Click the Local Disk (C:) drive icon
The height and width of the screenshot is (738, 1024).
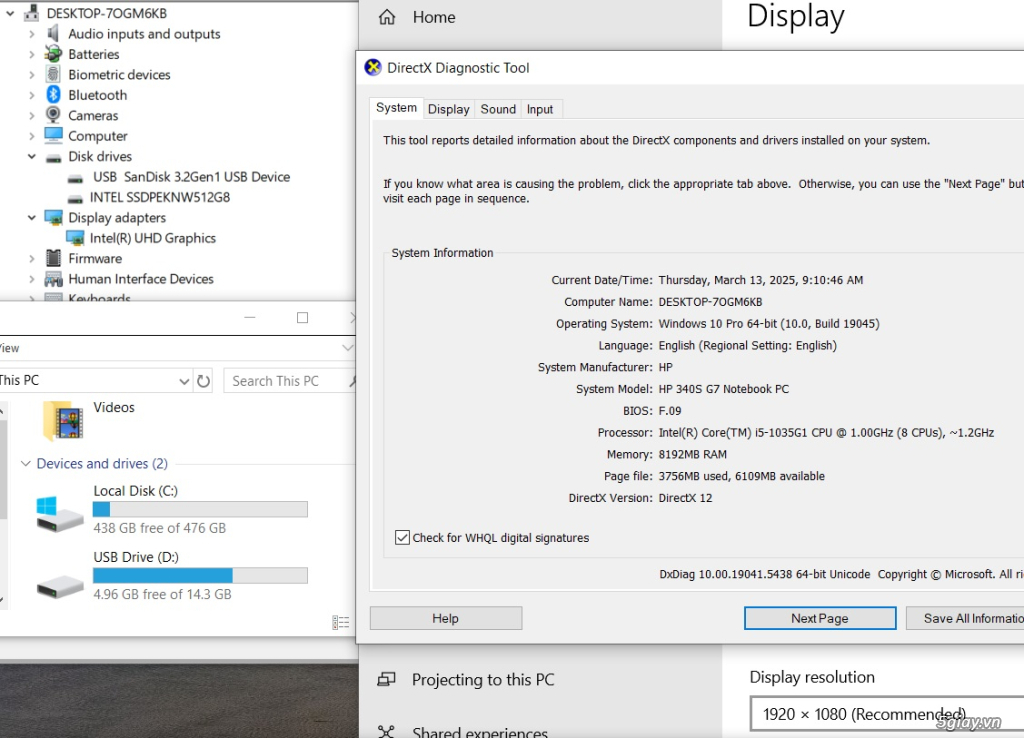tap(59, 514)
